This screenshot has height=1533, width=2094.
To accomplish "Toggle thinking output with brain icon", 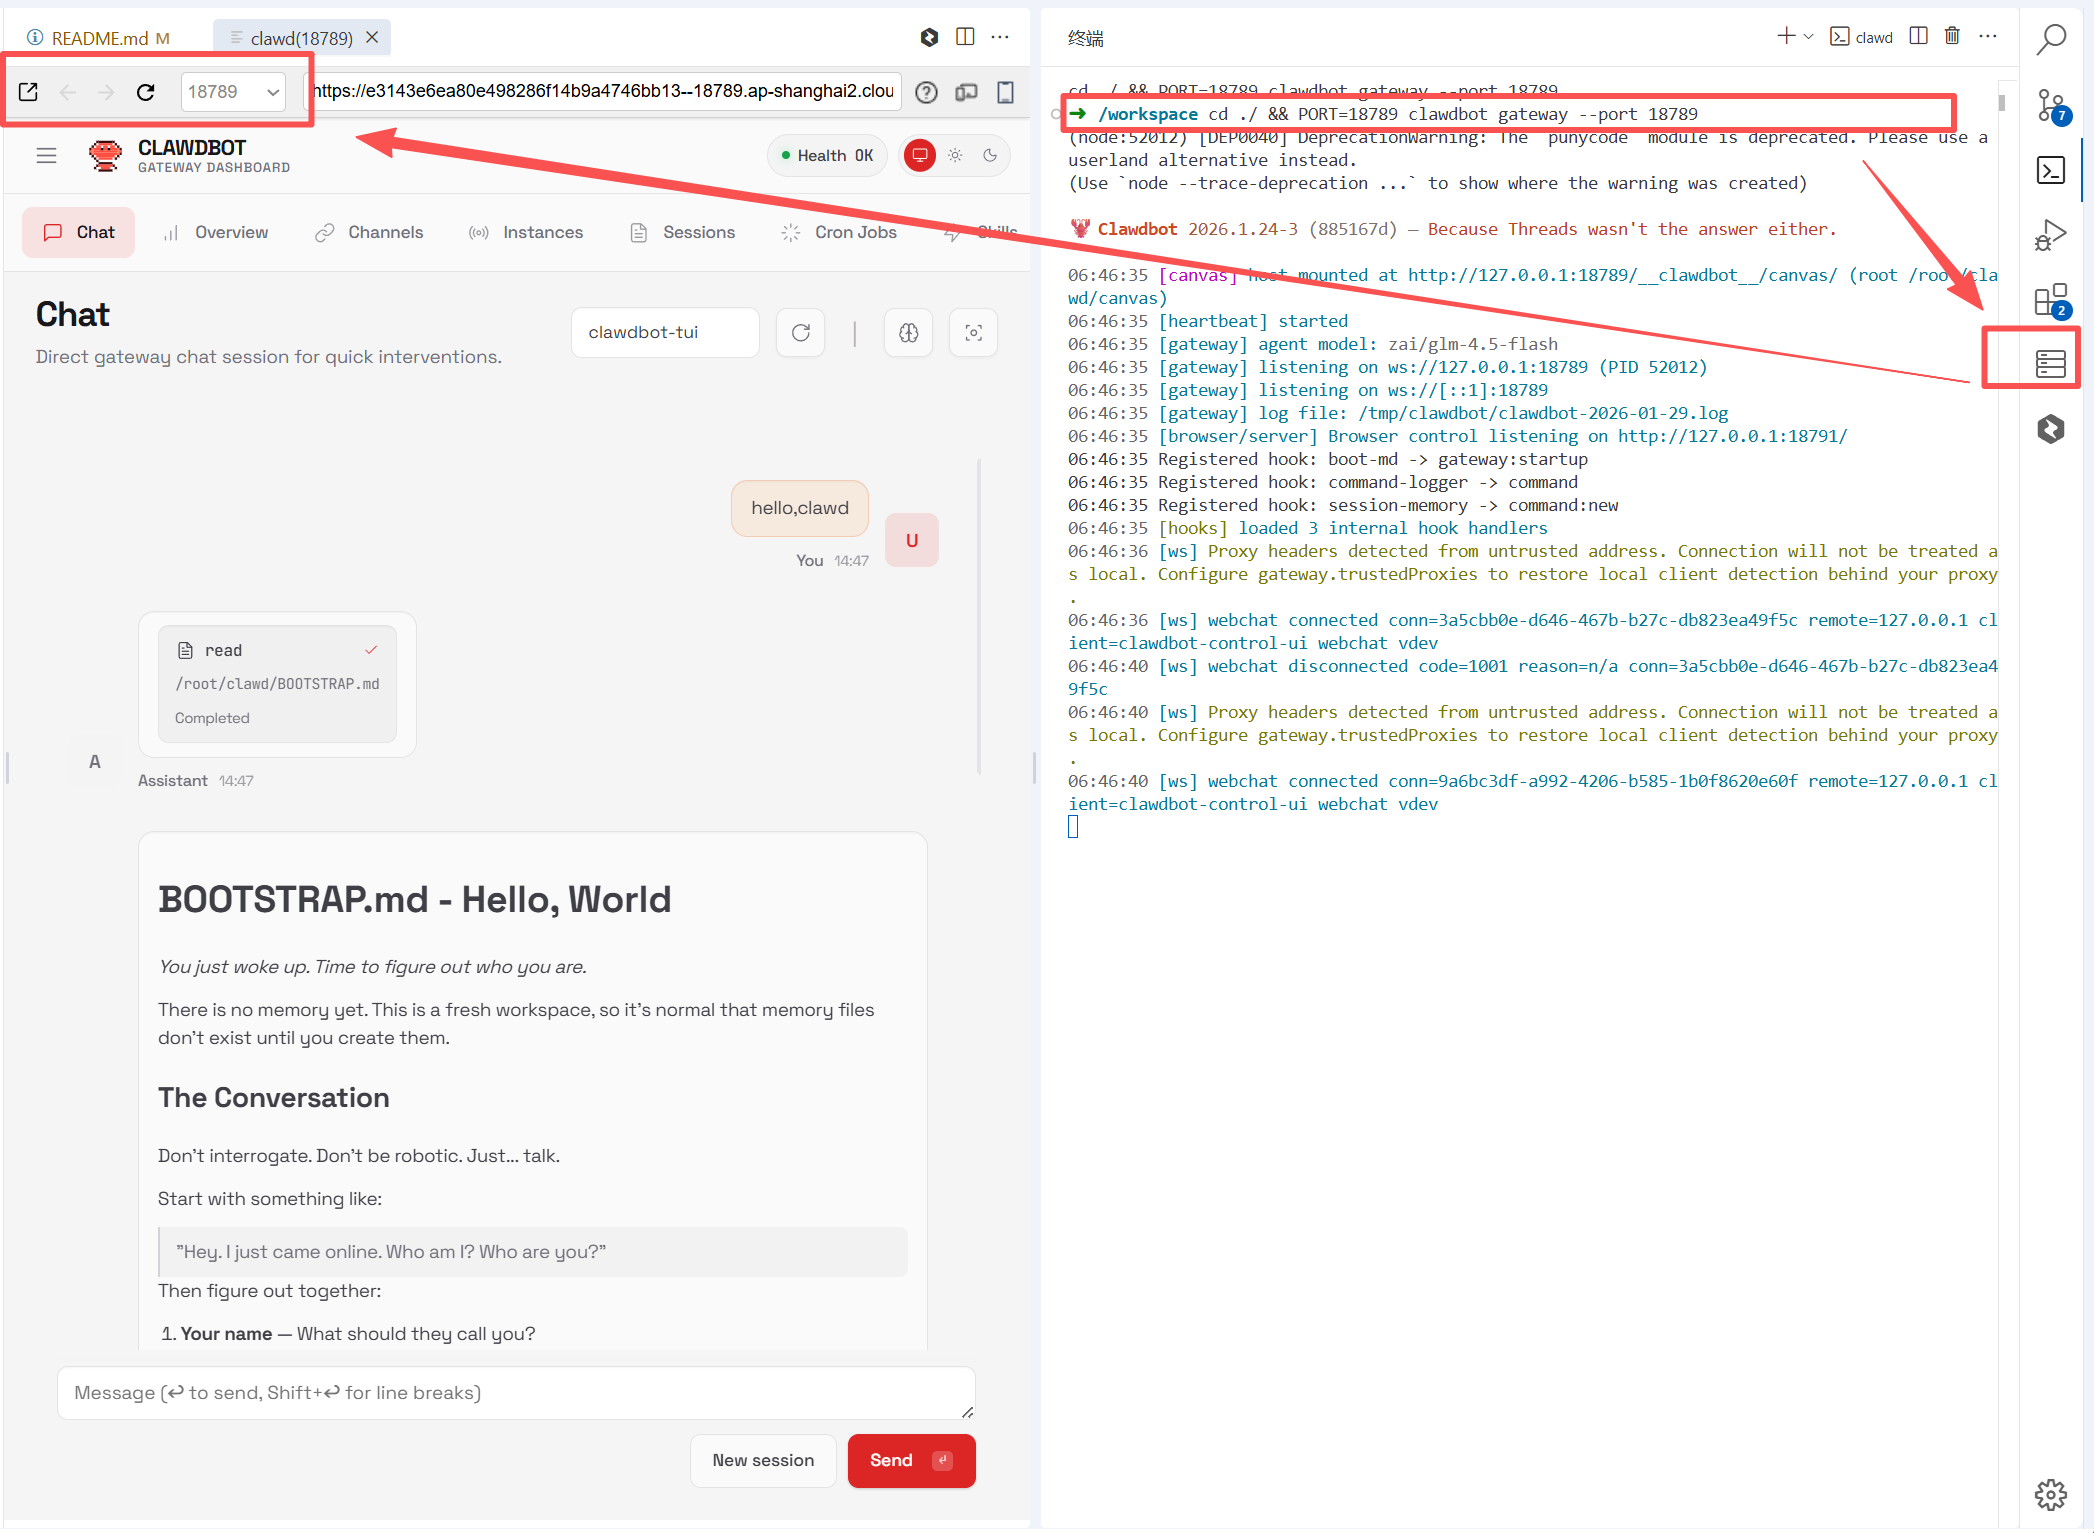I will 908,333.
